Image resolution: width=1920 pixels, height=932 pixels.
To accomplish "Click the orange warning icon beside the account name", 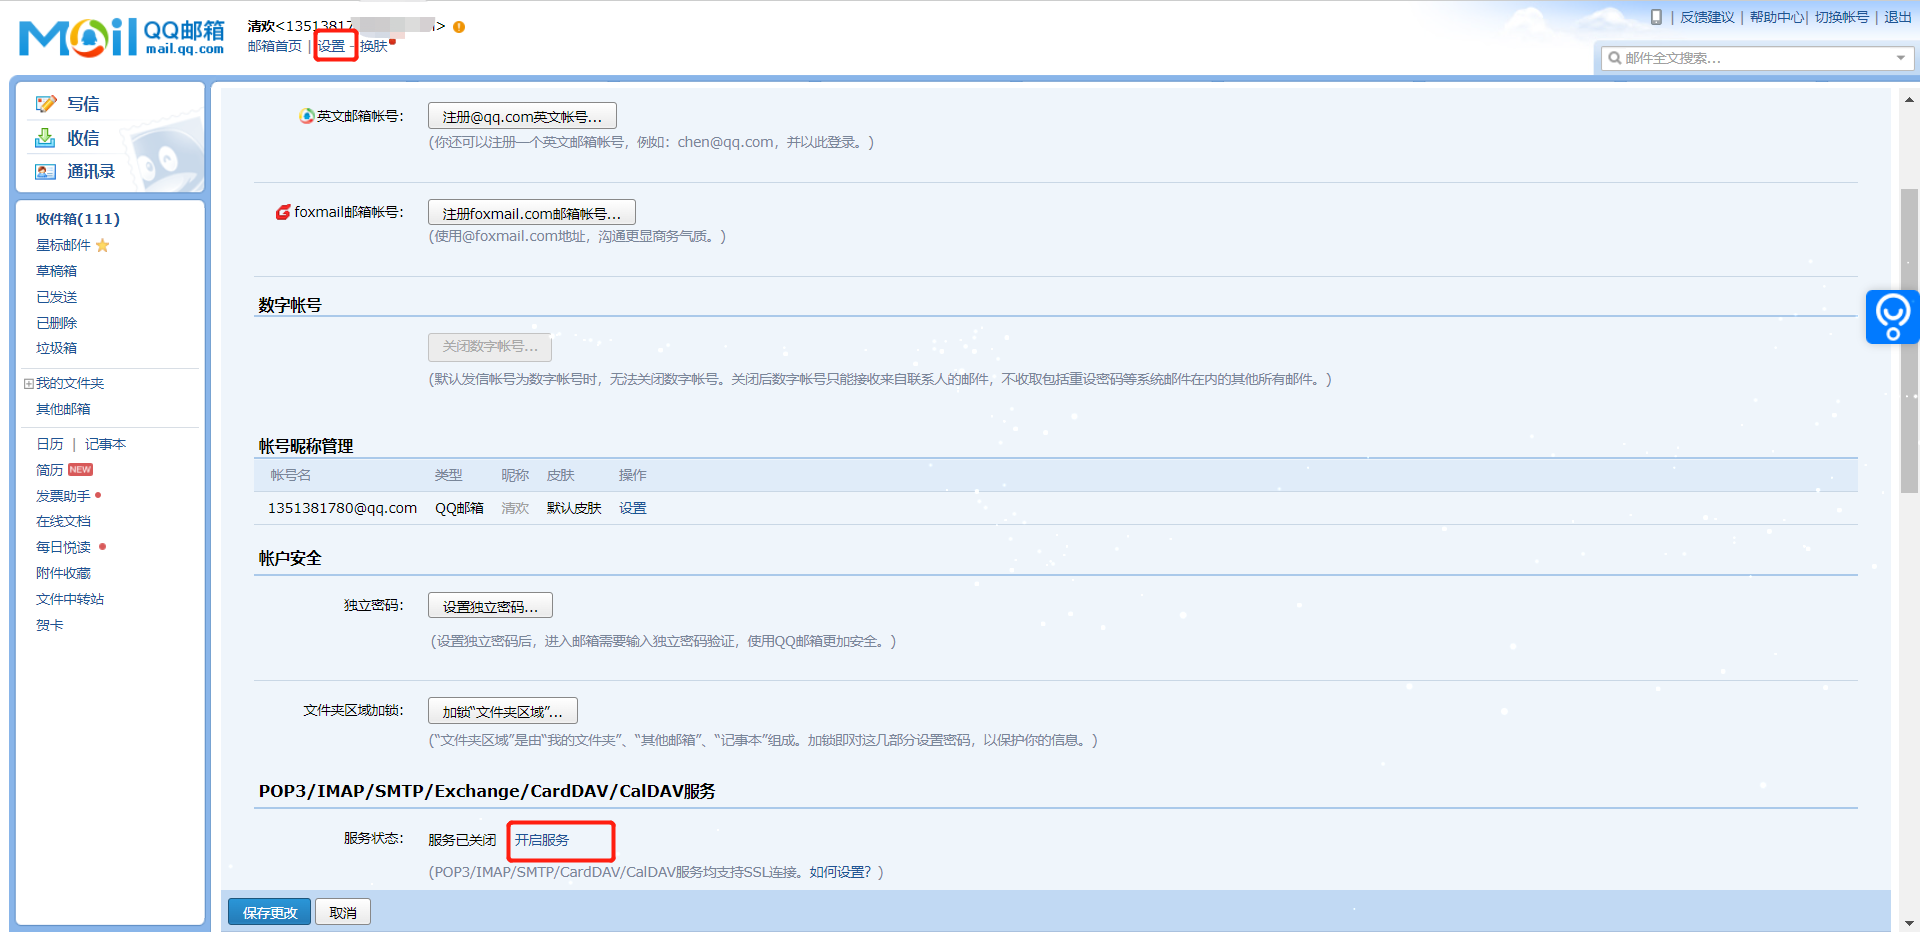I will click(x=459, y=27).
